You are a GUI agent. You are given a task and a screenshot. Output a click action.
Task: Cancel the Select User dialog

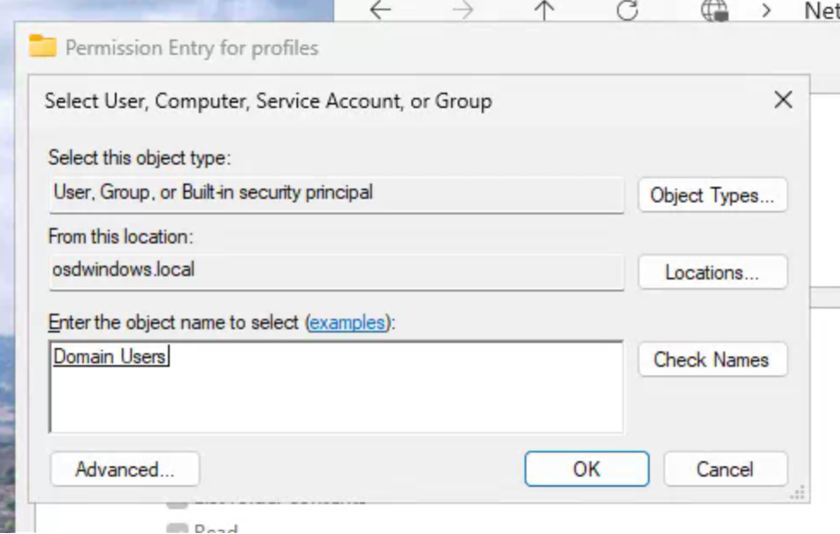pos(725,469)
